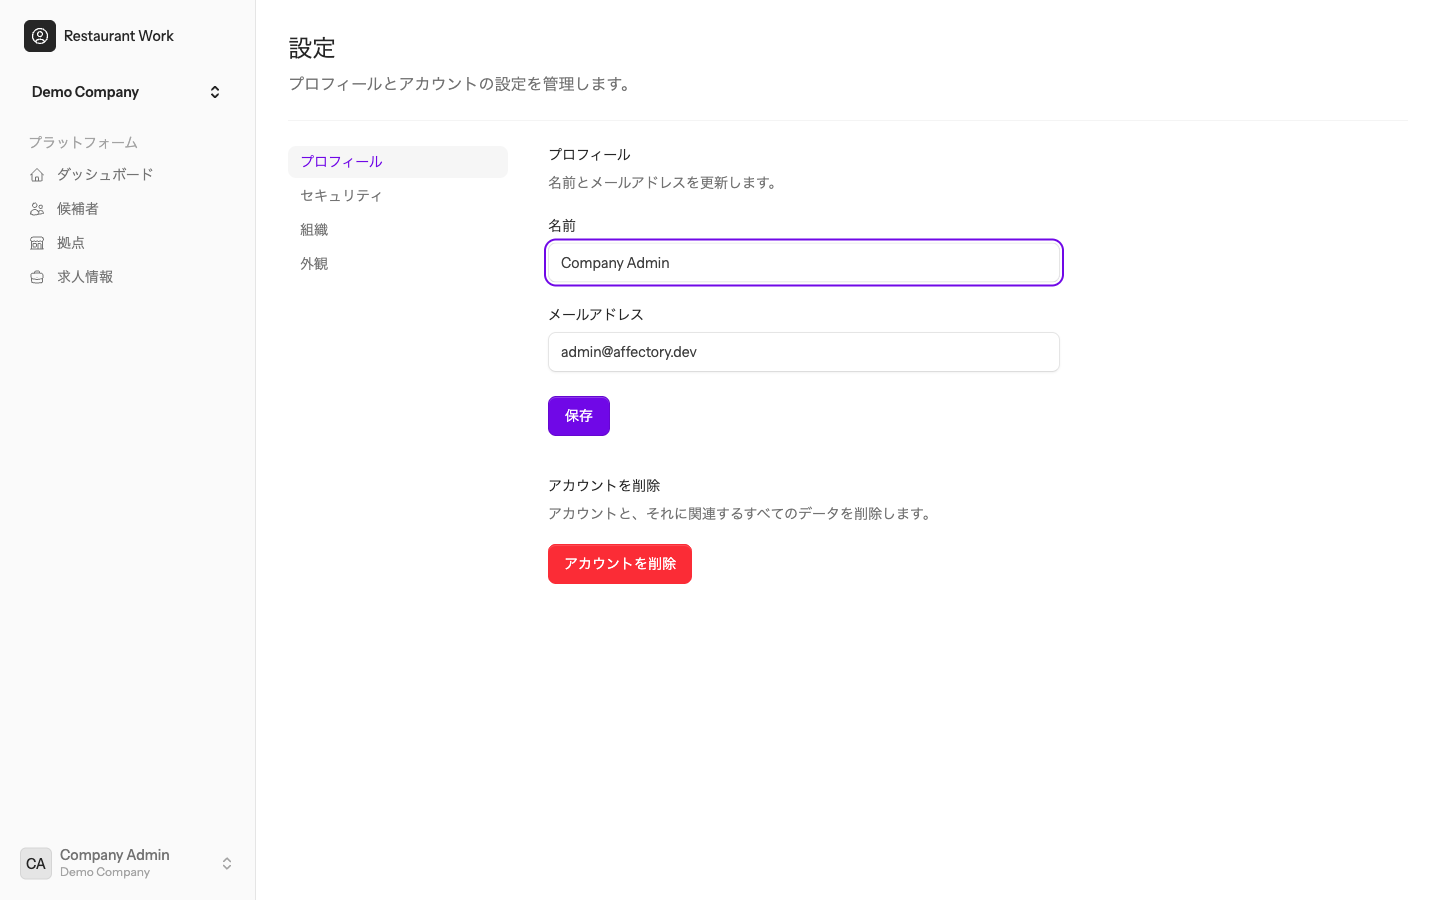Click the Dashboard home icon

37,175
